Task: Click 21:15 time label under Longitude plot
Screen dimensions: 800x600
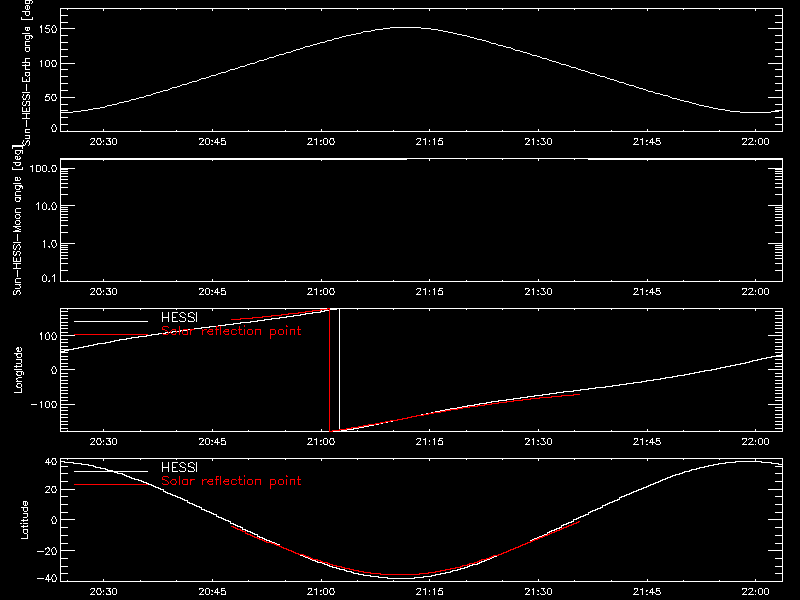Action: tap(430, 442)
